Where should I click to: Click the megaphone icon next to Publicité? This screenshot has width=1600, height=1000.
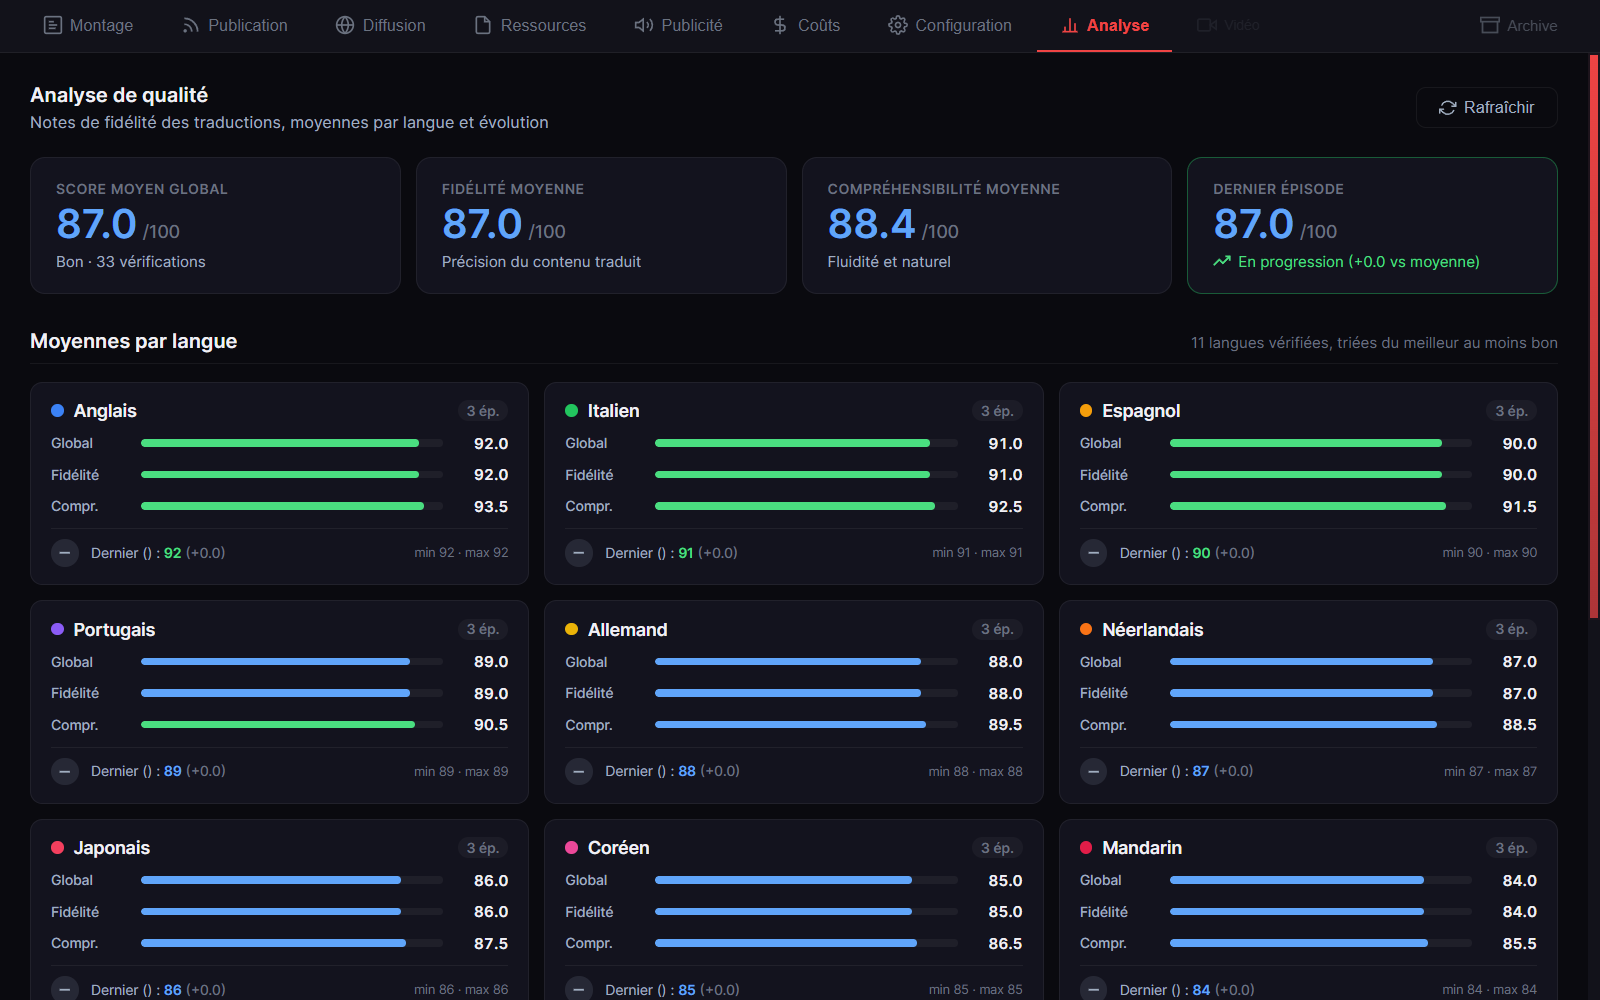644,25
